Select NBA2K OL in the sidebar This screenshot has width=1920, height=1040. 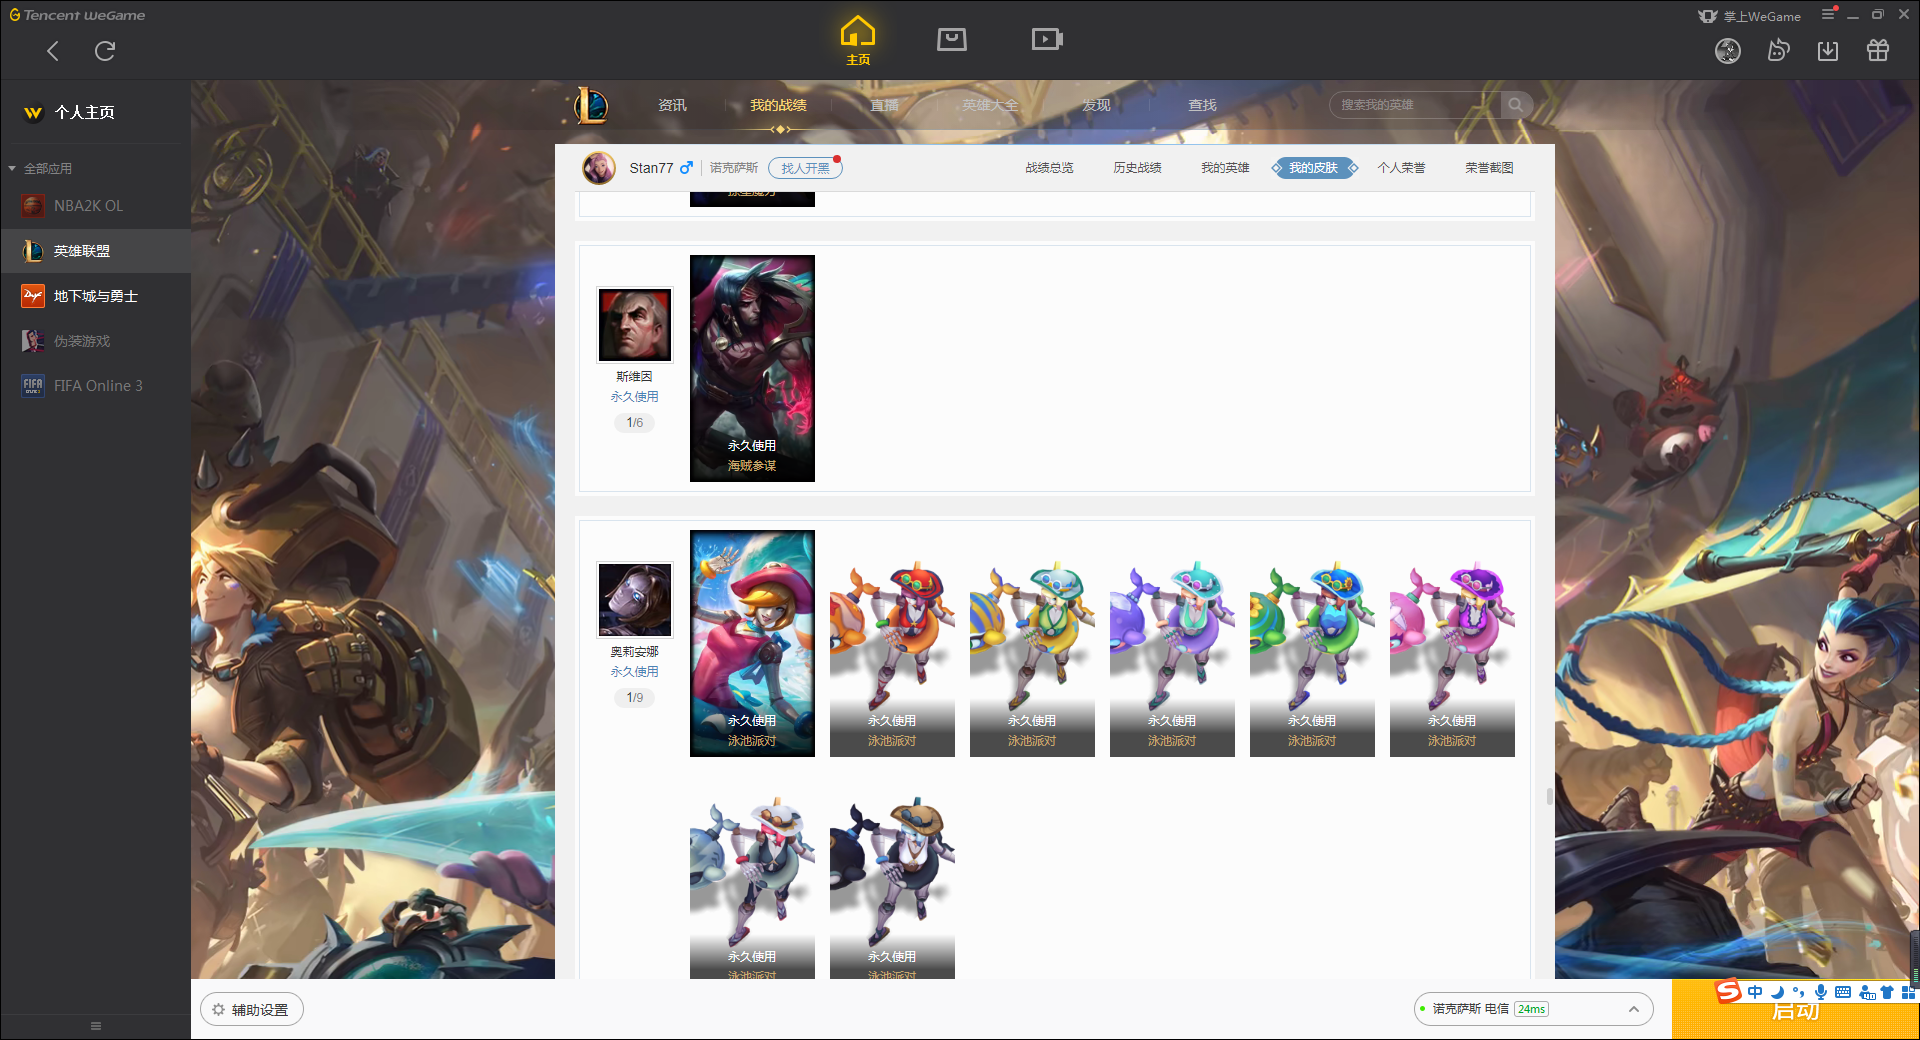pos(95,206)
